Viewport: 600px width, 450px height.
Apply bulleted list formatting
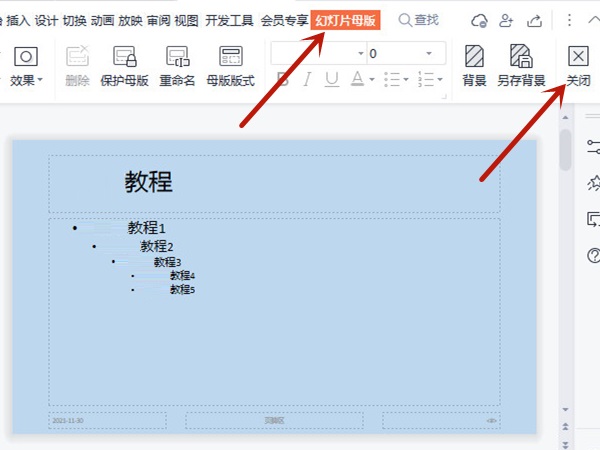click(392, 79)
